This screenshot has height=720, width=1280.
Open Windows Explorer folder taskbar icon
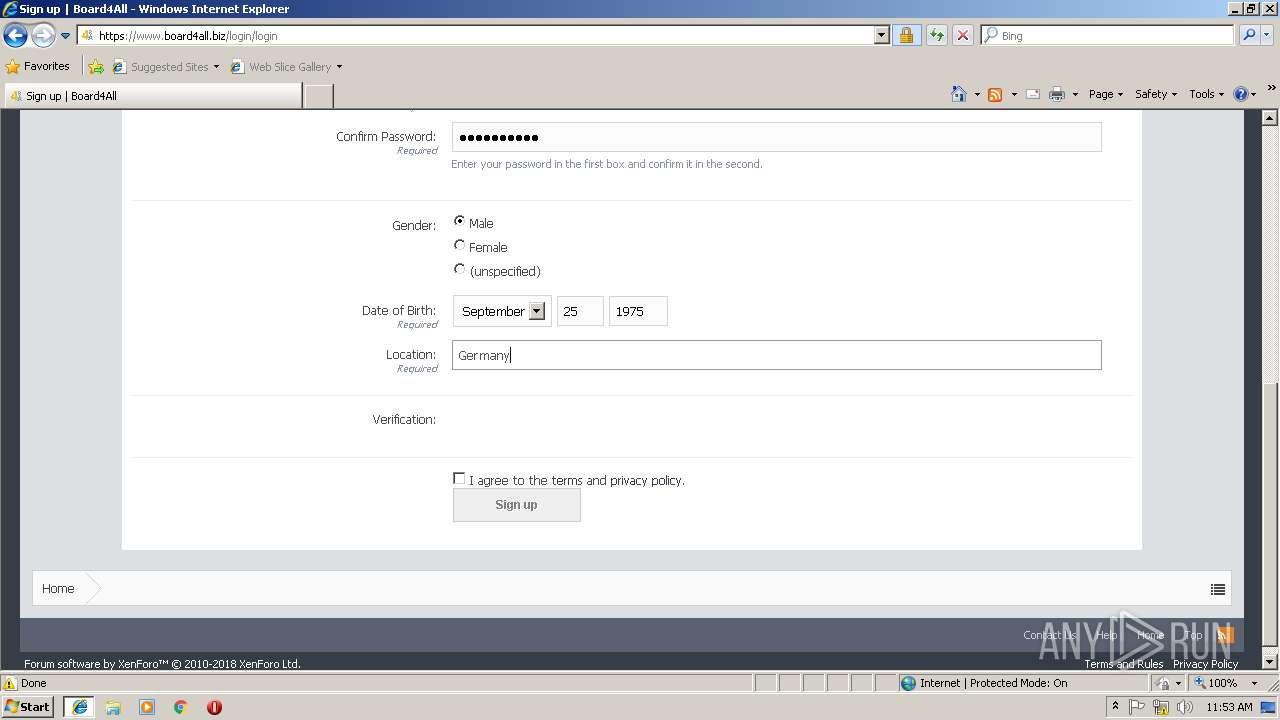coord(113,707)
